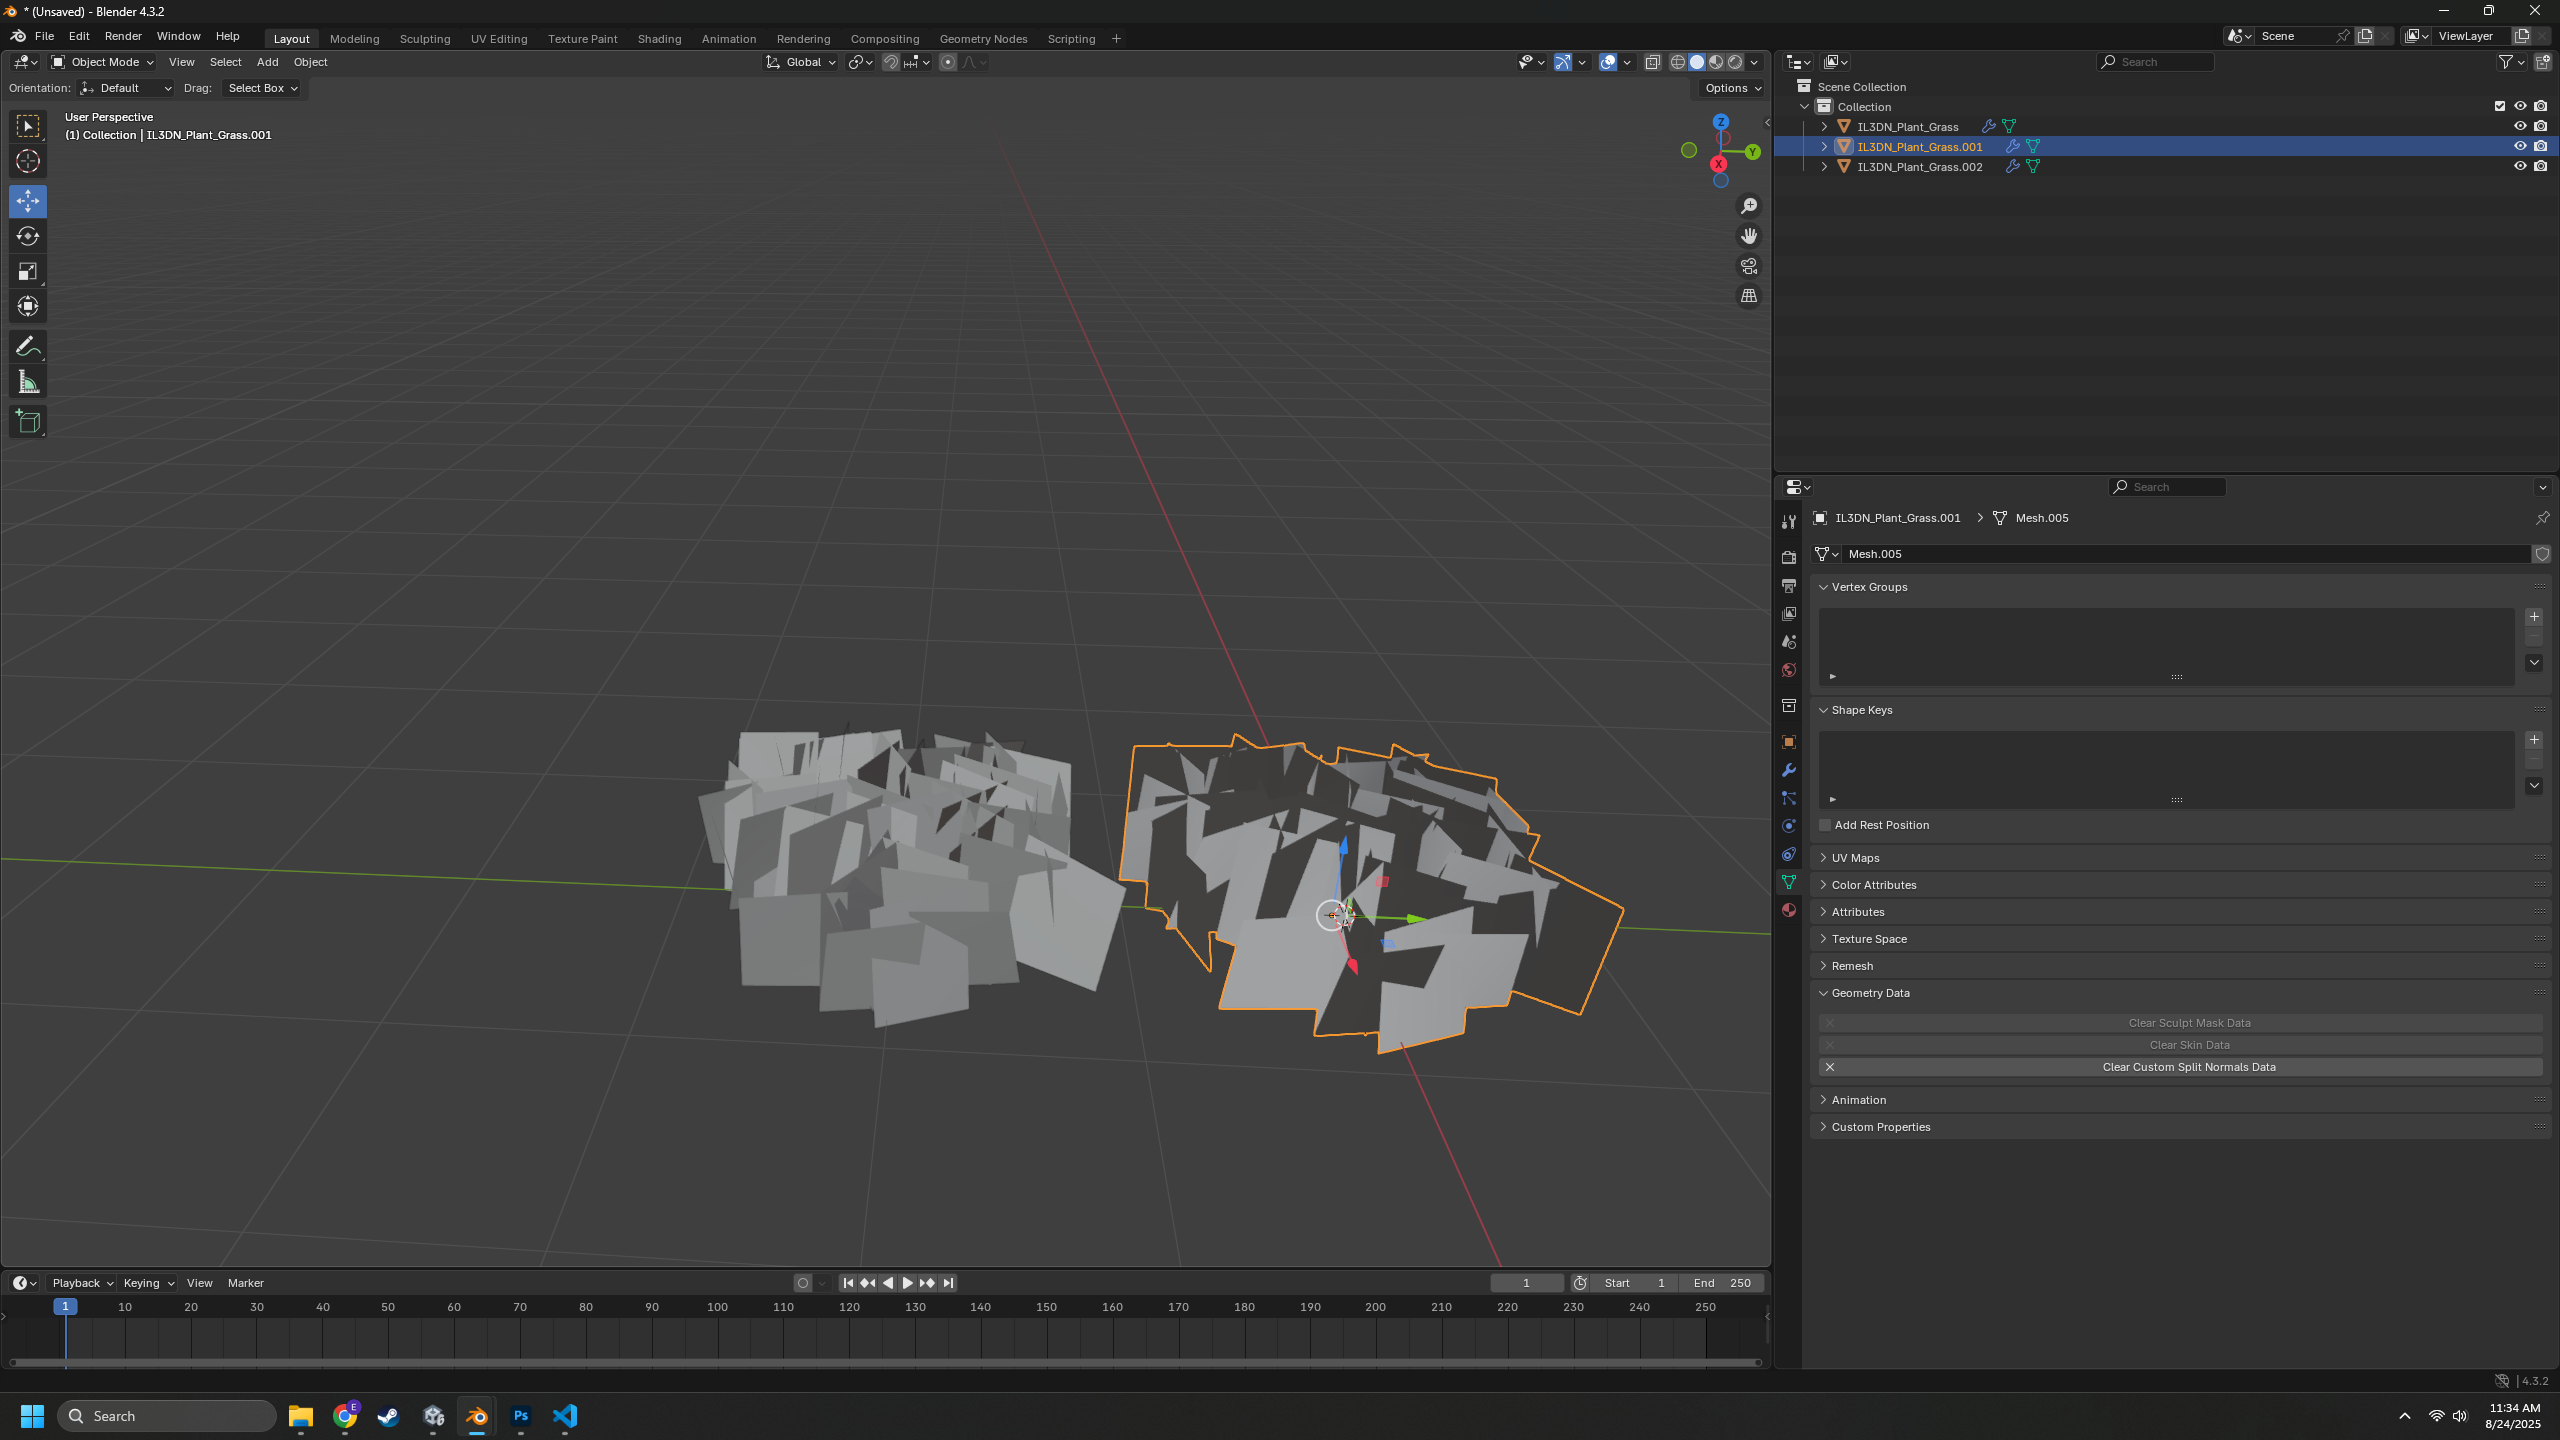Open Photoshop from the Windows taskbar
The width and height of the screenshot is (2560, 1440).
tap(521, 1416)
